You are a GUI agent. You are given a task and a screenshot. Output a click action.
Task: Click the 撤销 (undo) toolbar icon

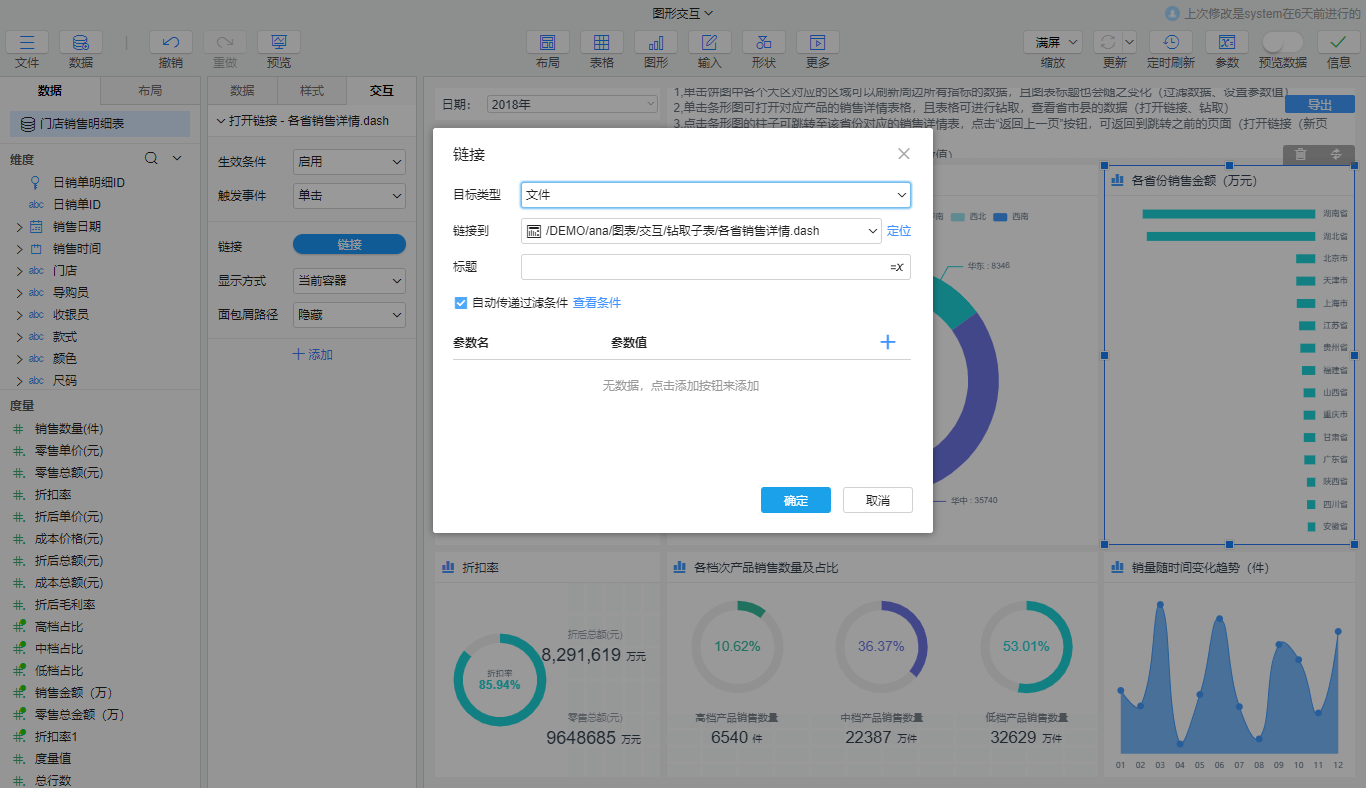[x=171, y=43]
